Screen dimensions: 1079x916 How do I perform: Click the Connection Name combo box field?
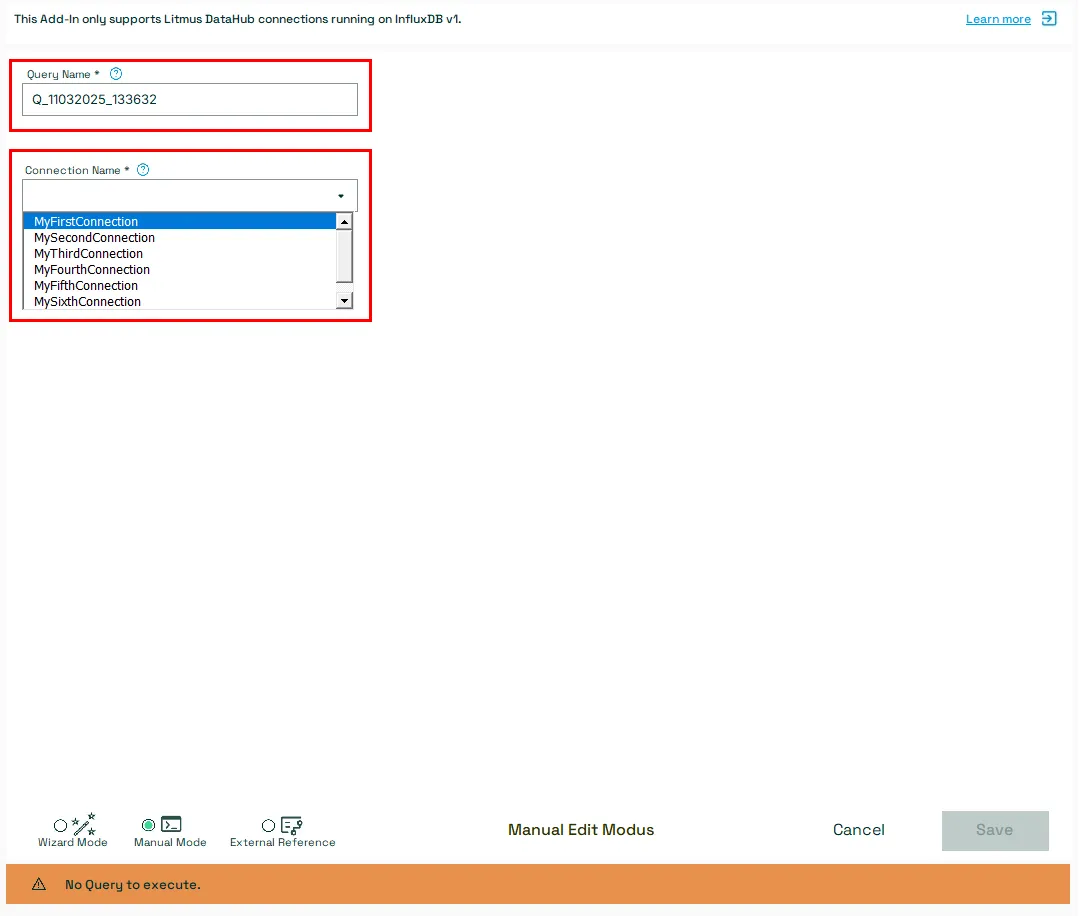pos(190,195)
